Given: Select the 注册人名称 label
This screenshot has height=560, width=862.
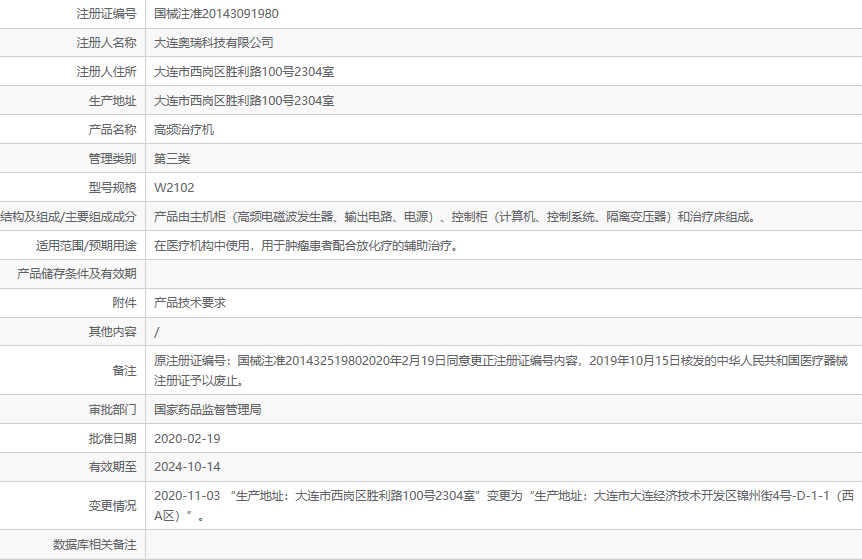Looking at the screenshot, I should 106,42.
